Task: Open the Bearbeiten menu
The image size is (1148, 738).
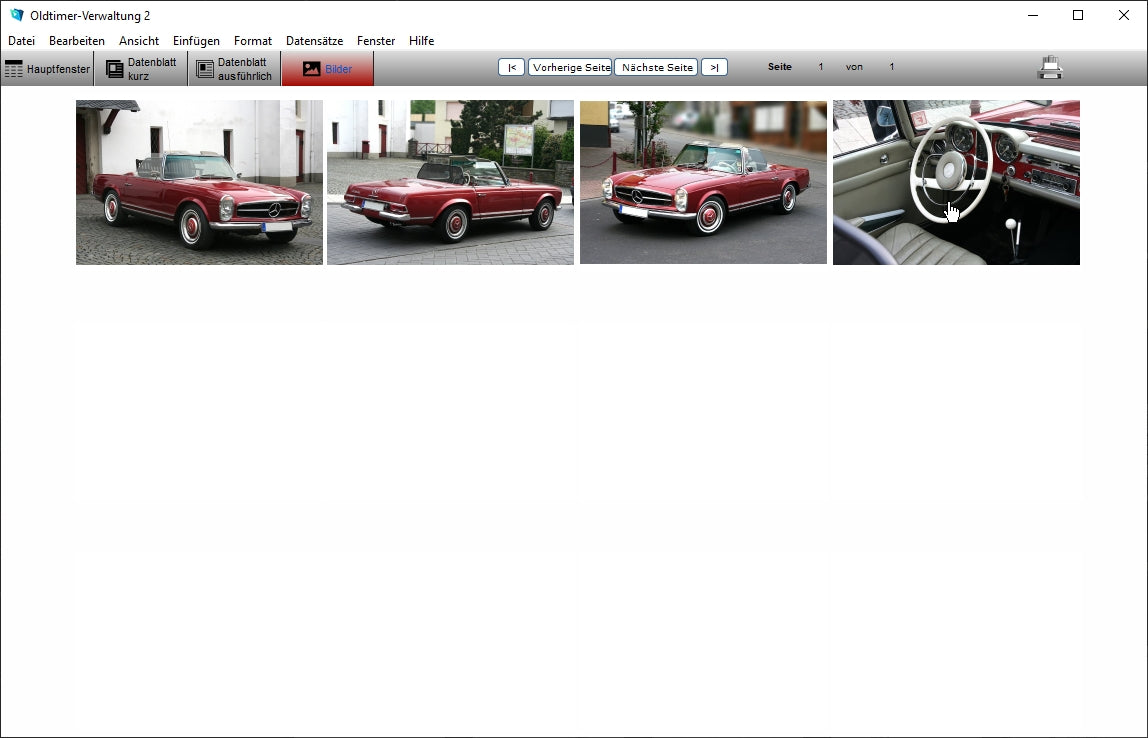Action: [76, 41]
